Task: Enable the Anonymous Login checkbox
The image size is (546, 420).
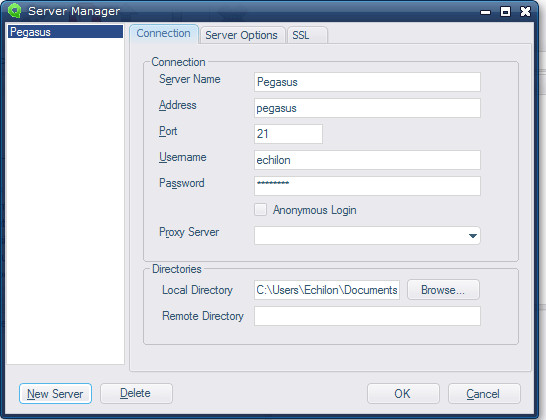Action: click(260, 210)
